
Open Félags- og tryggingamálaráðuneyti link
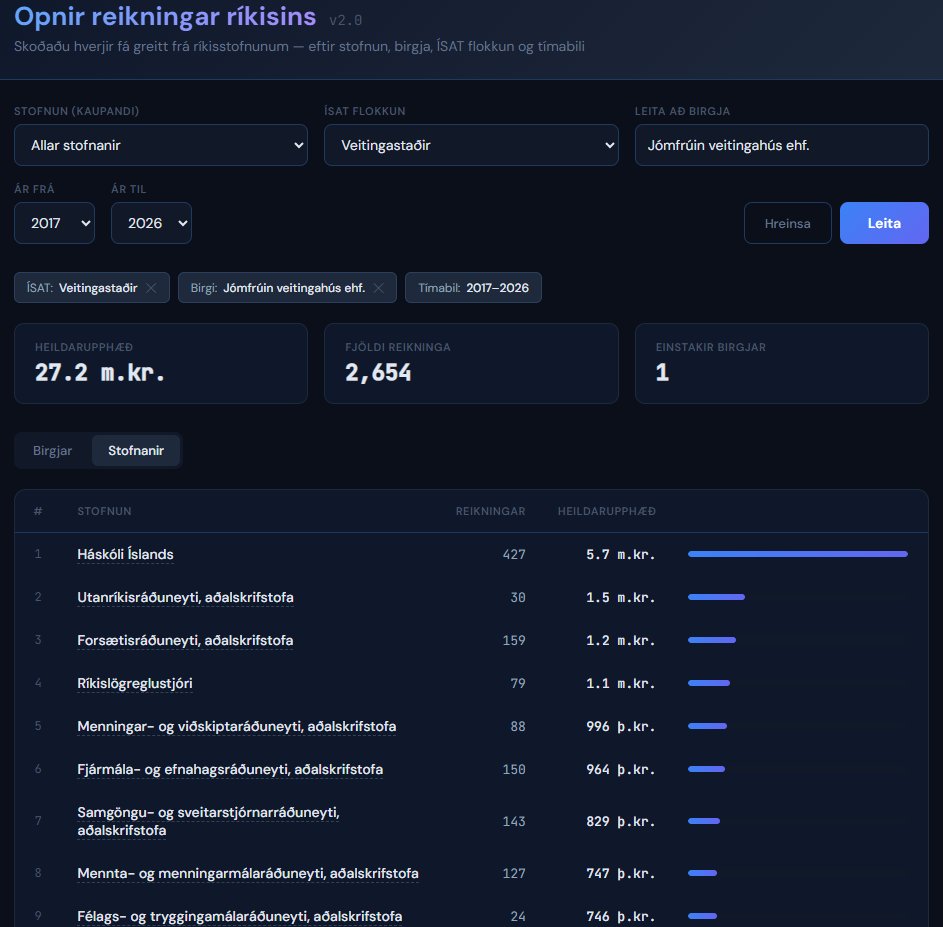[239, 916]
